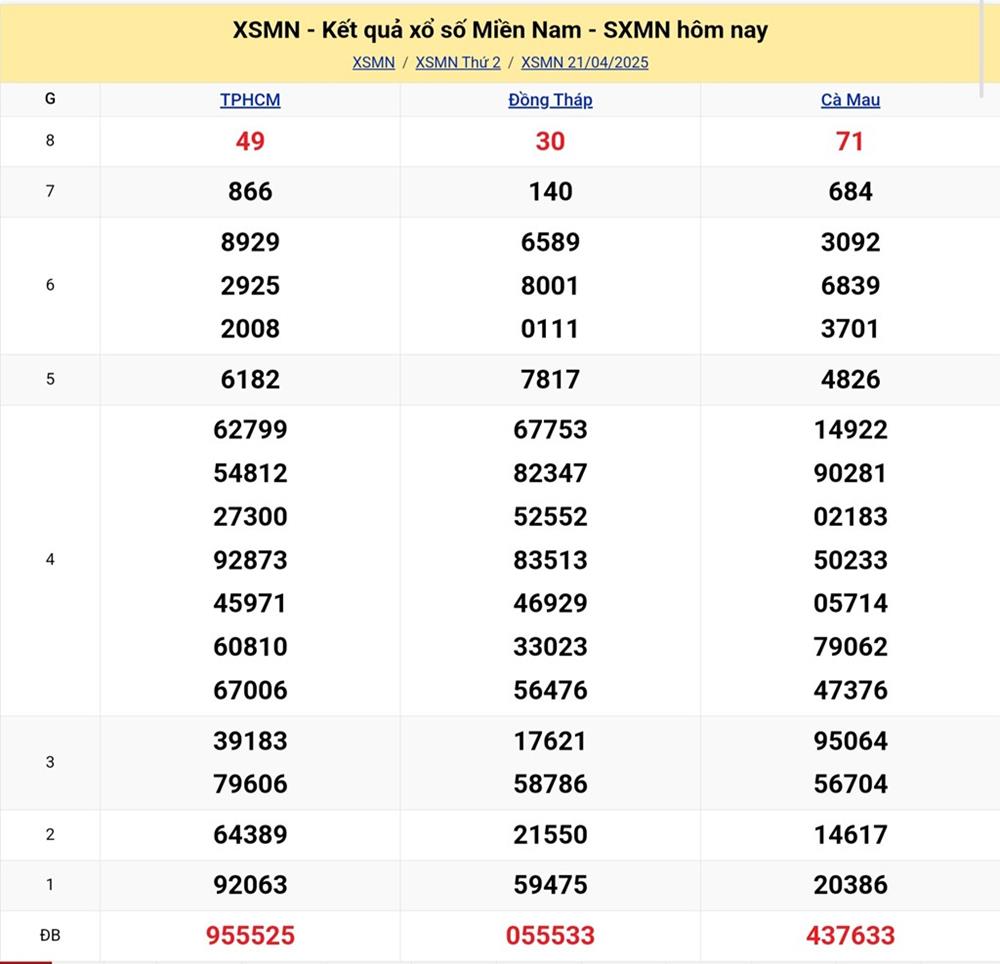This screenshot has width=1000, height=964.
Task: Click the ĐB row label
Action: pos(50,936)
